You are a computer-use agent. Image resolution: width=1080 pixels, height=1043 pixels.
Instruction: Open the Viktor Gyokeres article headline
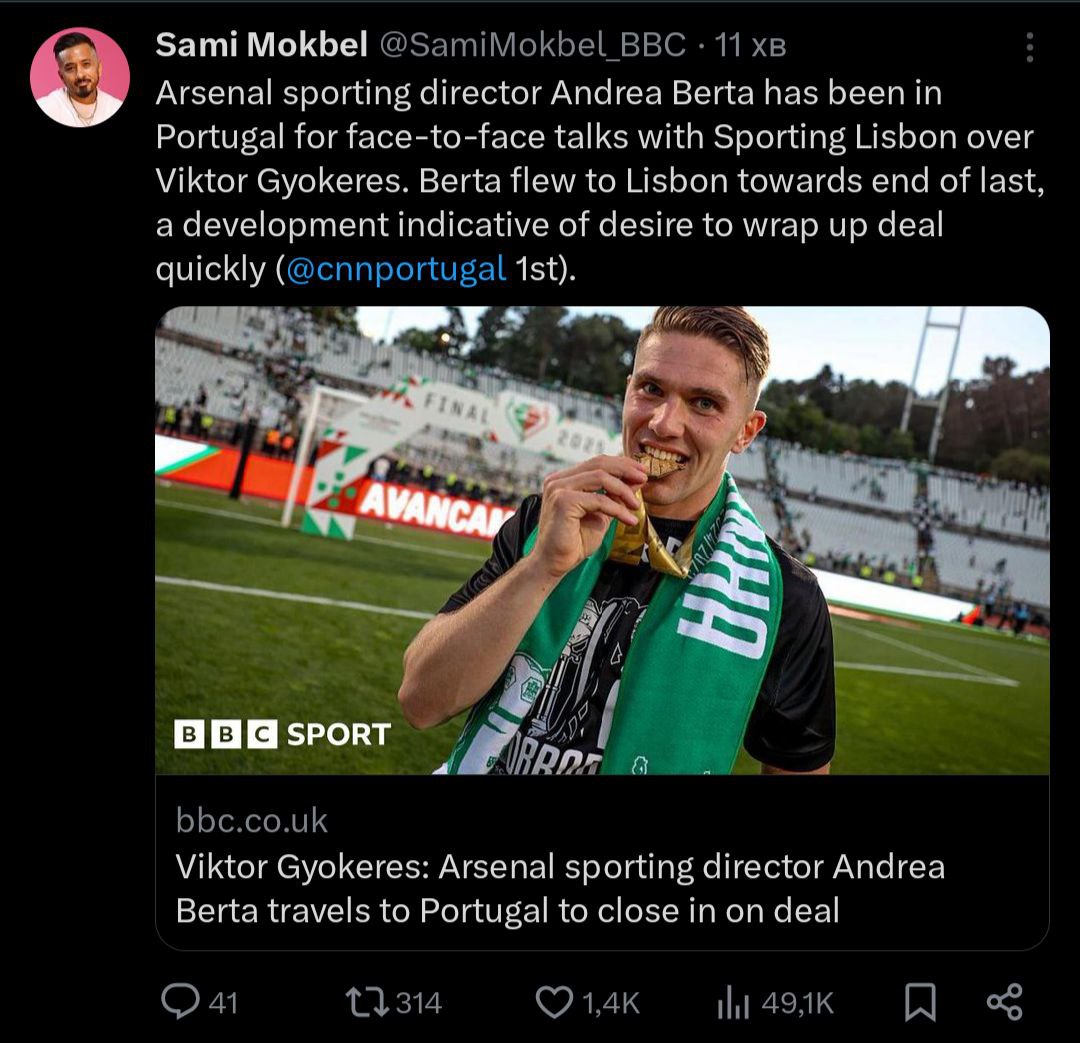[560, 888]
